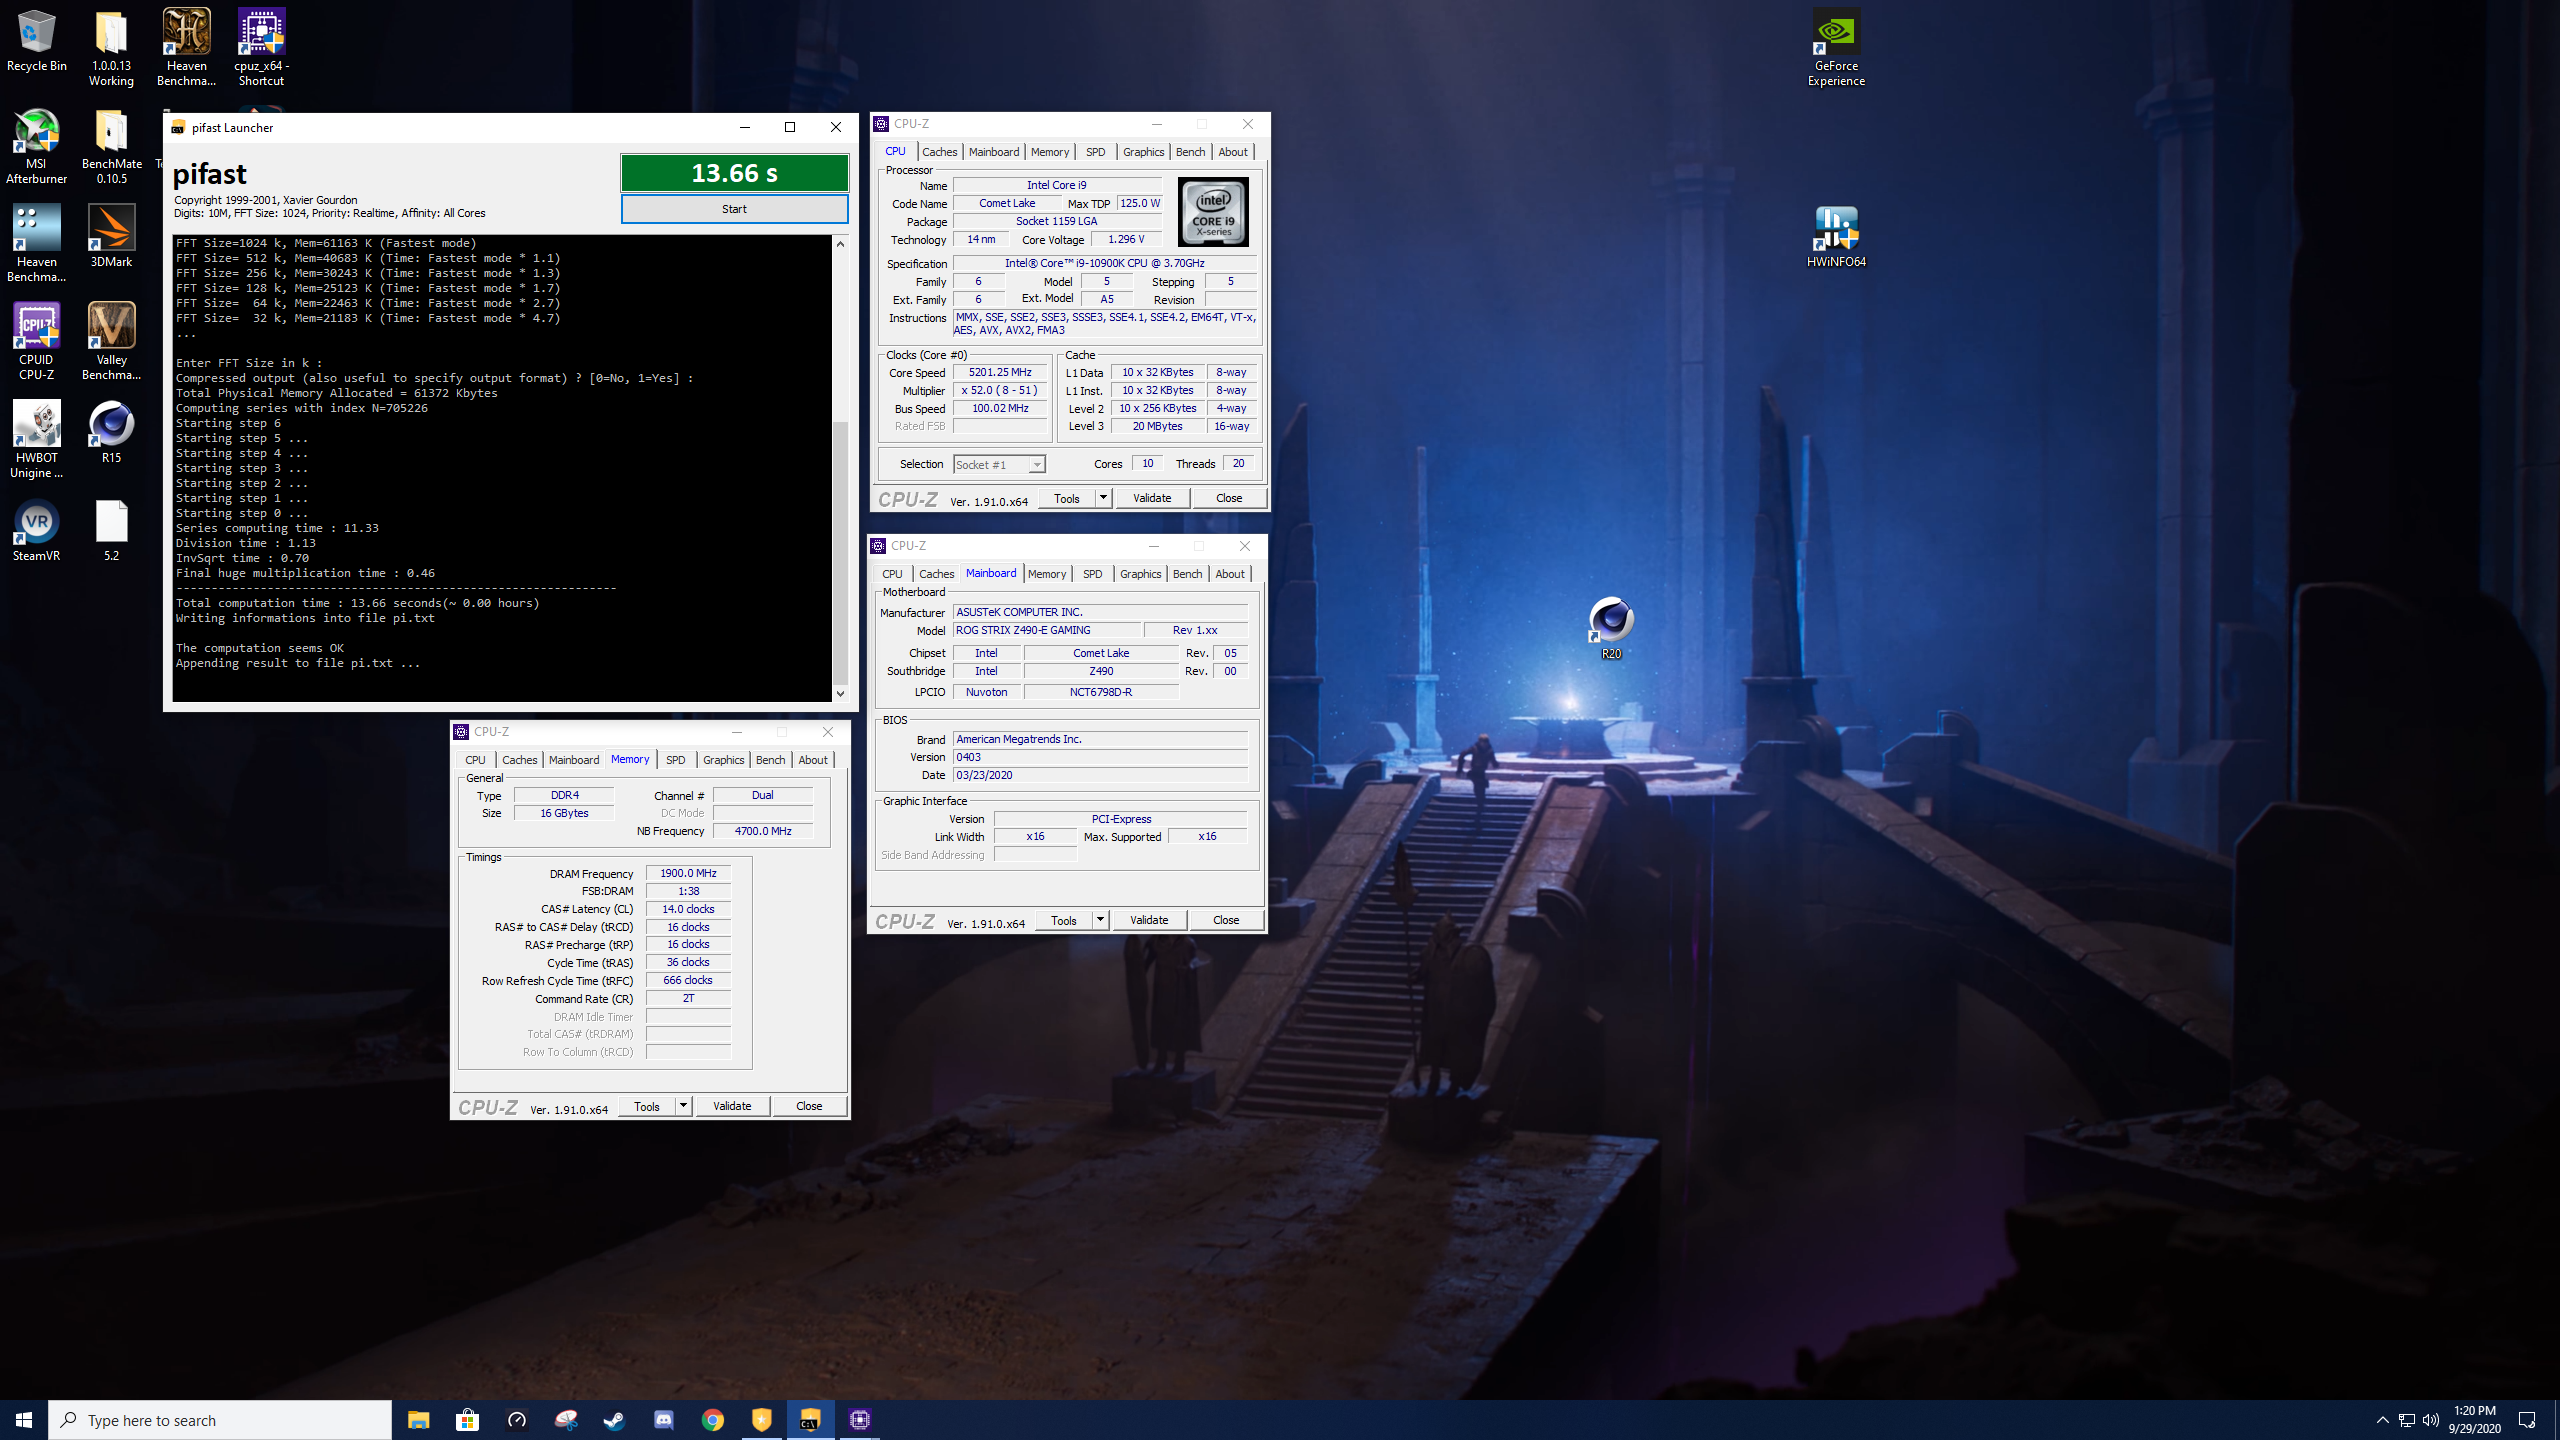Viewport: 2560px width, 1440px height.
Task: Click Close in the top CPU-Z window
Action: click(1229, 498)
